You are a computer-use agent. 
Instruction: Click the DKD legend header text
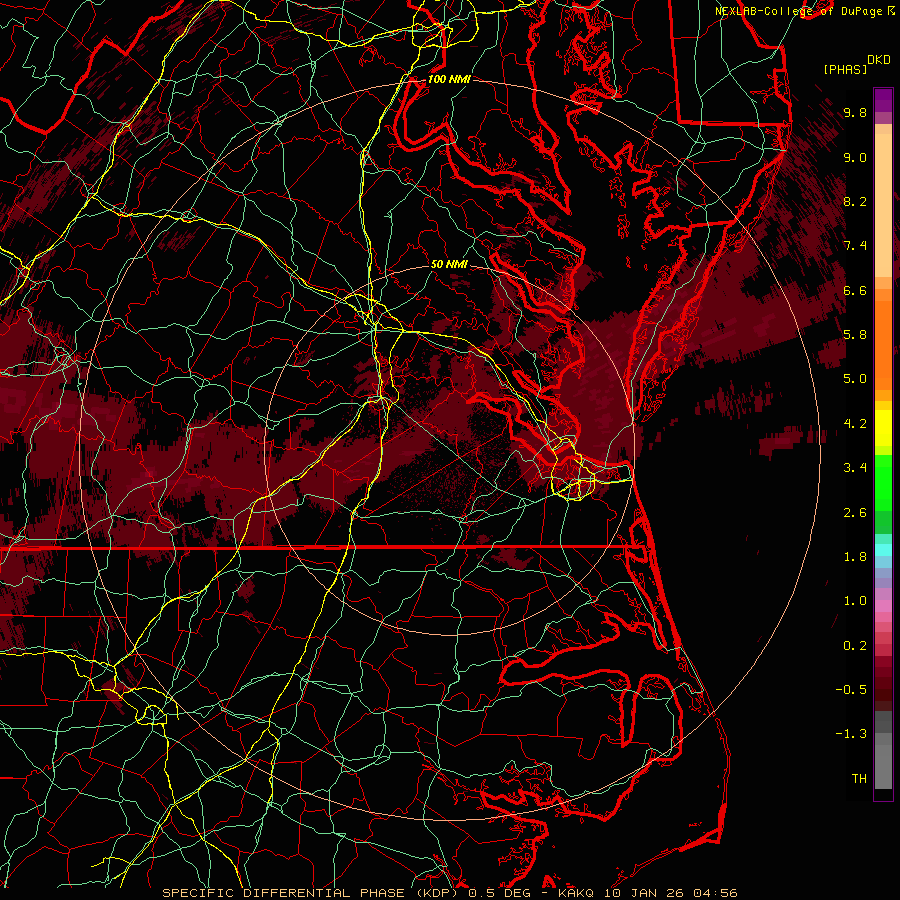879,60
